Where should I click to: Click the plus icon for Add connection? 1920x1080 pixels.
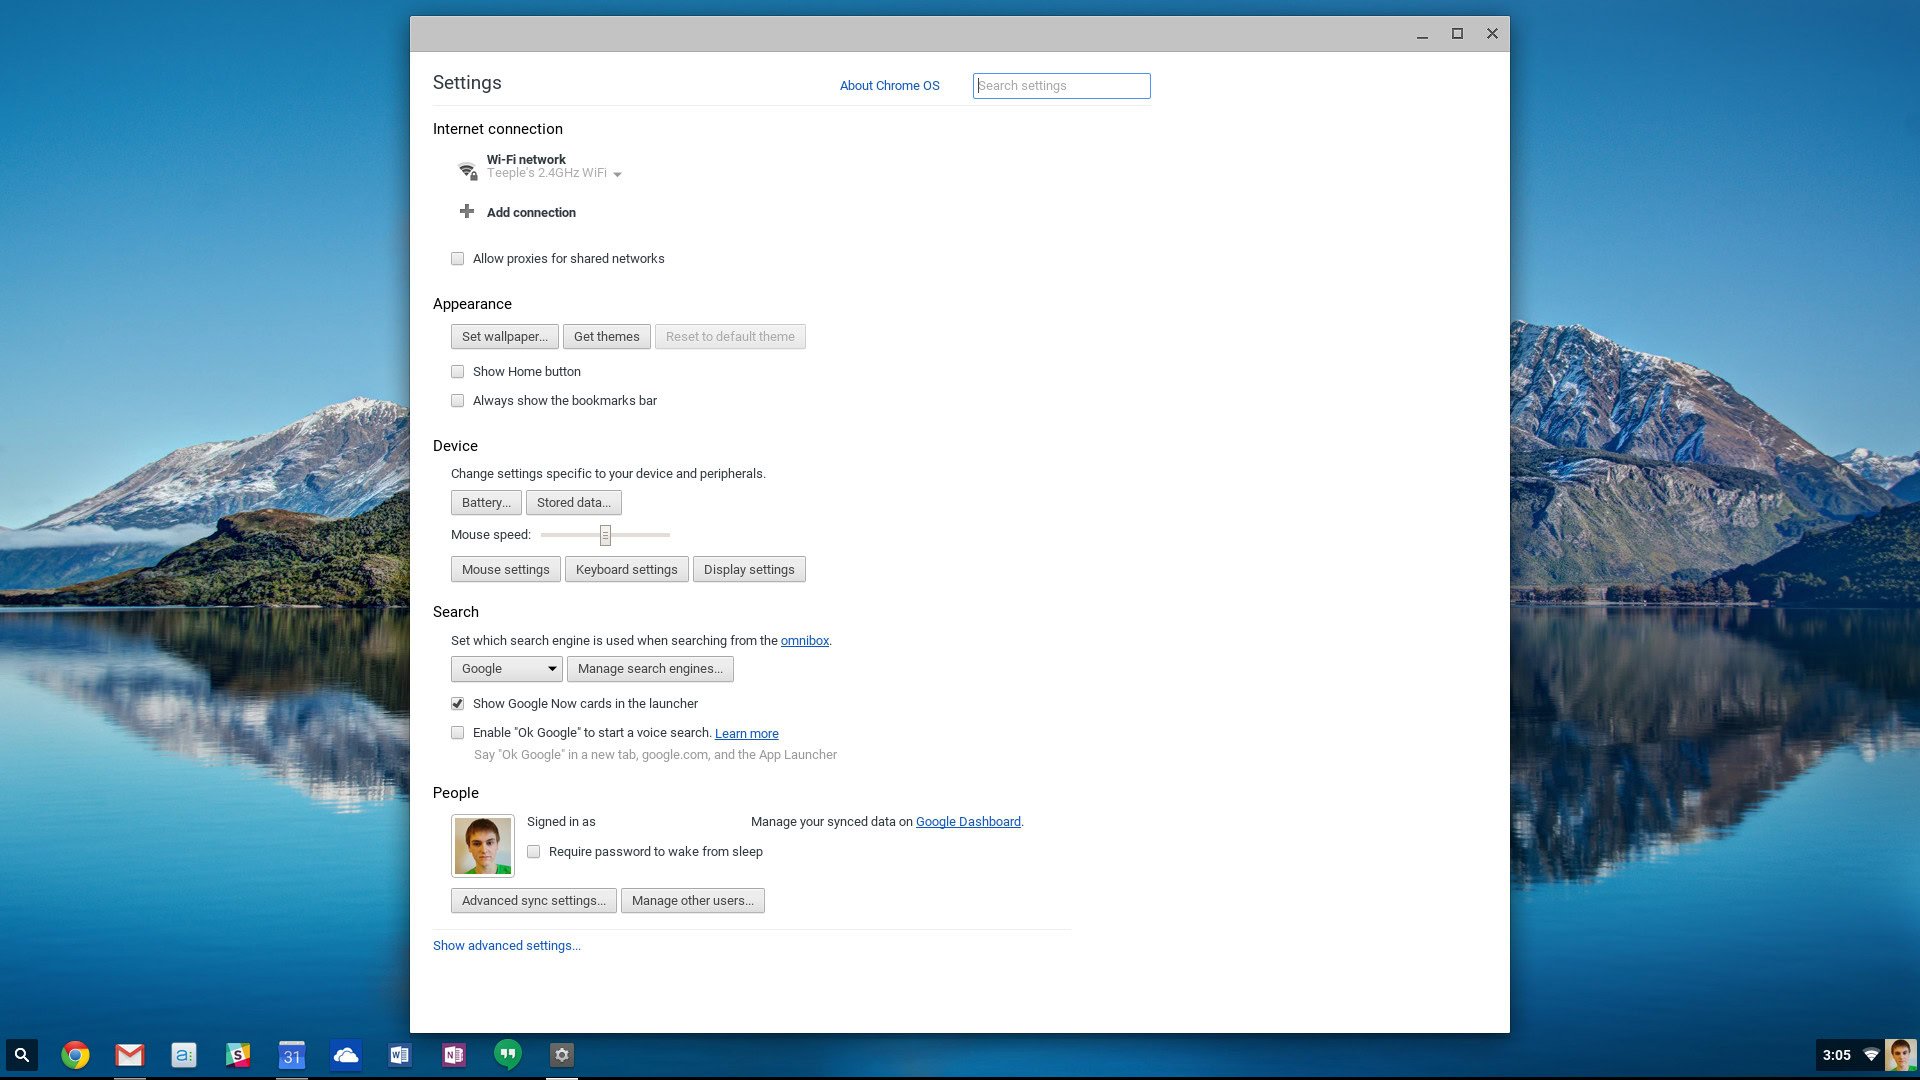tap(466, 212)
